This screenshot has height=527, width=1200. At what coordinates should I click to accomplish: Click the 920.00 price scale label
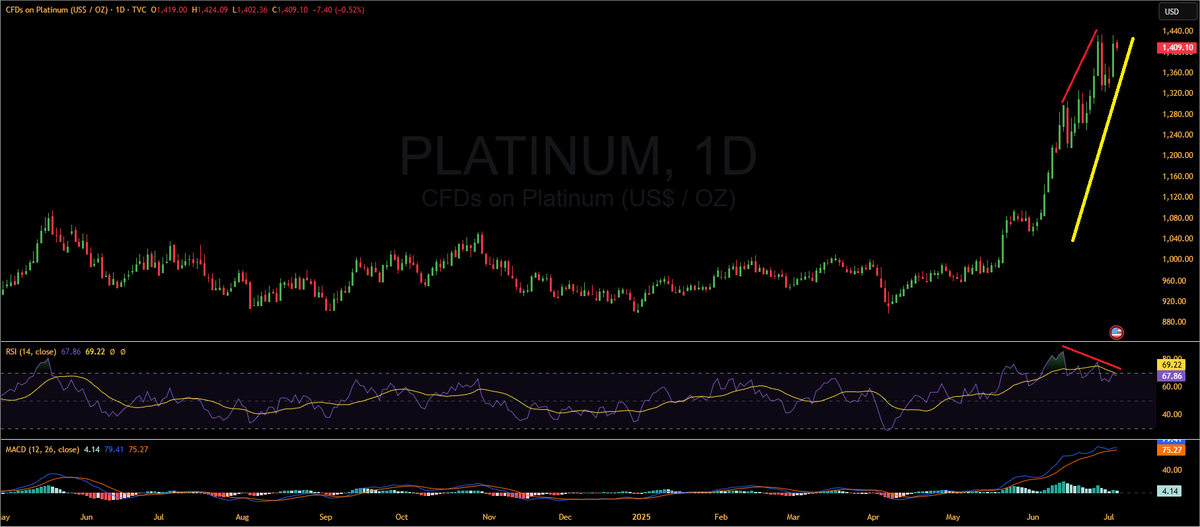tap(1174, 300)
